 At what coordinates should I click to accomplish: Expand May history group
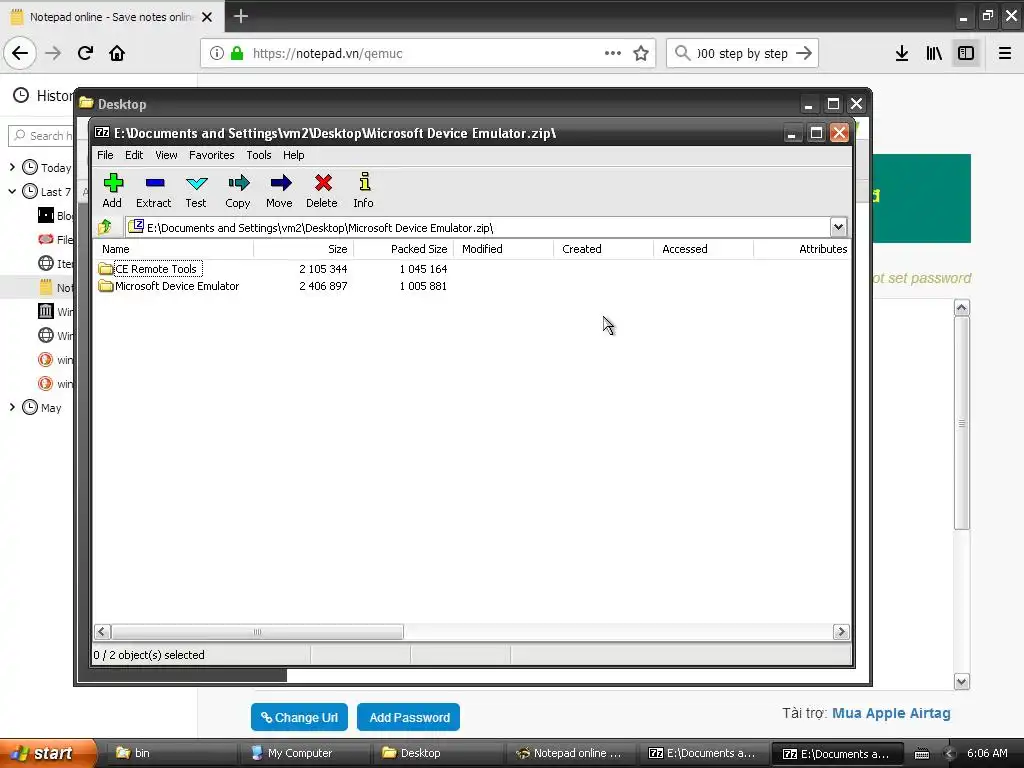click(12, 407)
